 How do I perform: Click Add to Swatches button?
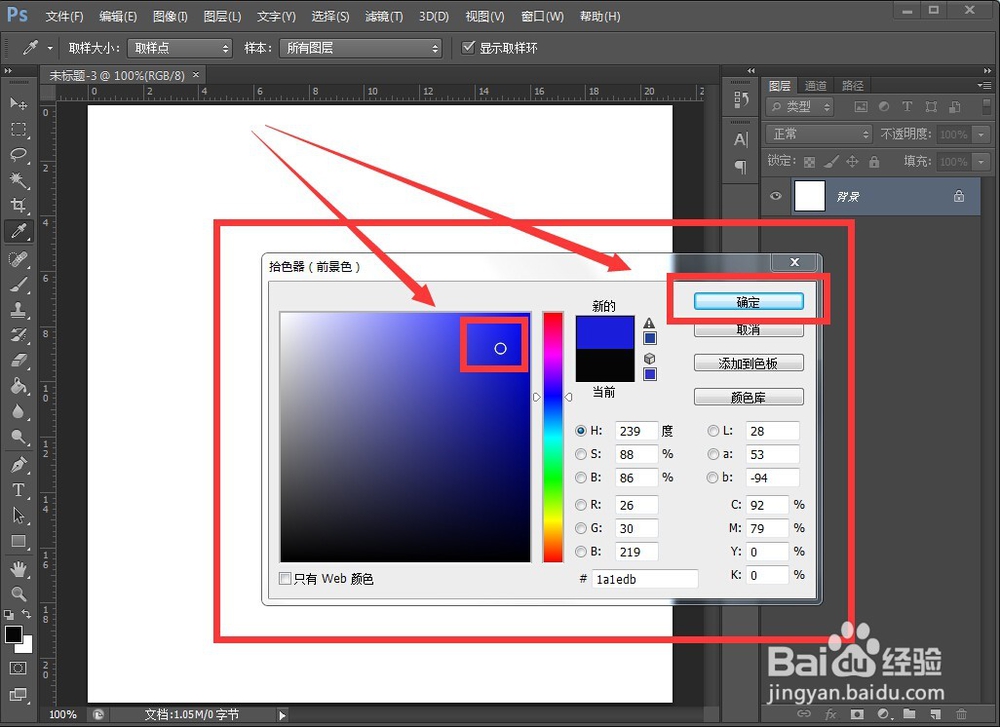pyautogui.click(x=748, y=364)
